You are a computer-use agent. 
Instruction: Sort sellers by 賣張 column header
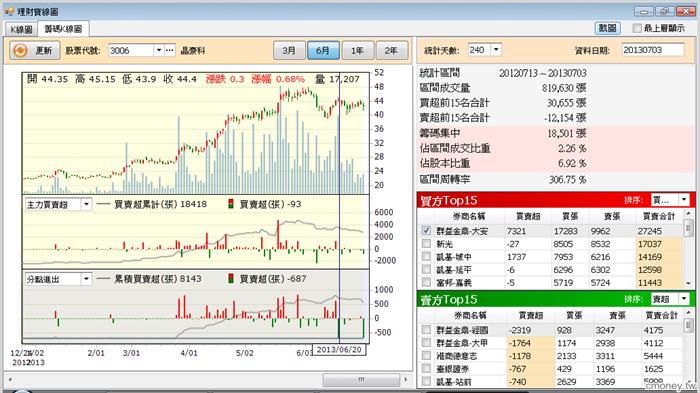pos(617,316)
